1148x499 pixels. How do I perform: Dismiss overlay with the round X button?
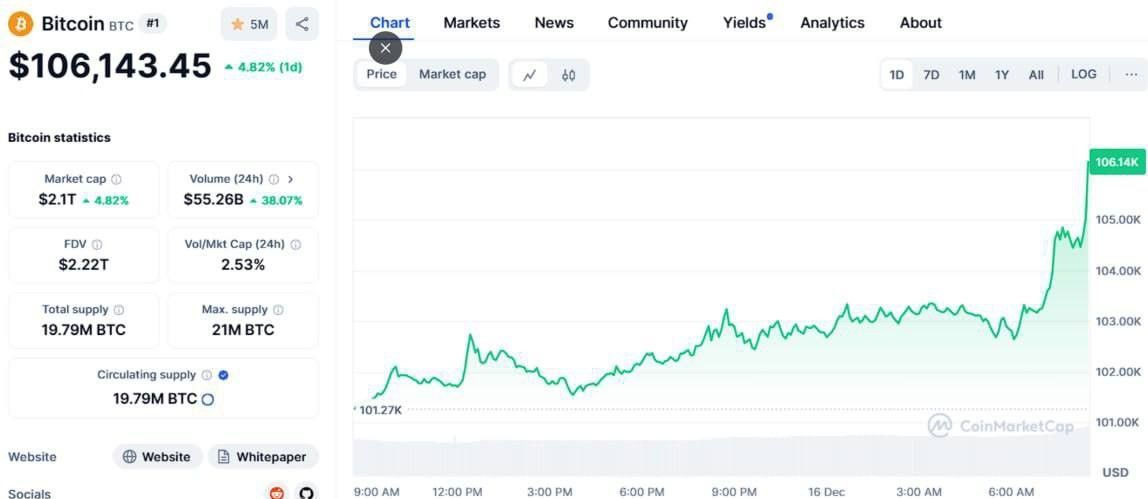pyautogui.click(x=386, y=49)
